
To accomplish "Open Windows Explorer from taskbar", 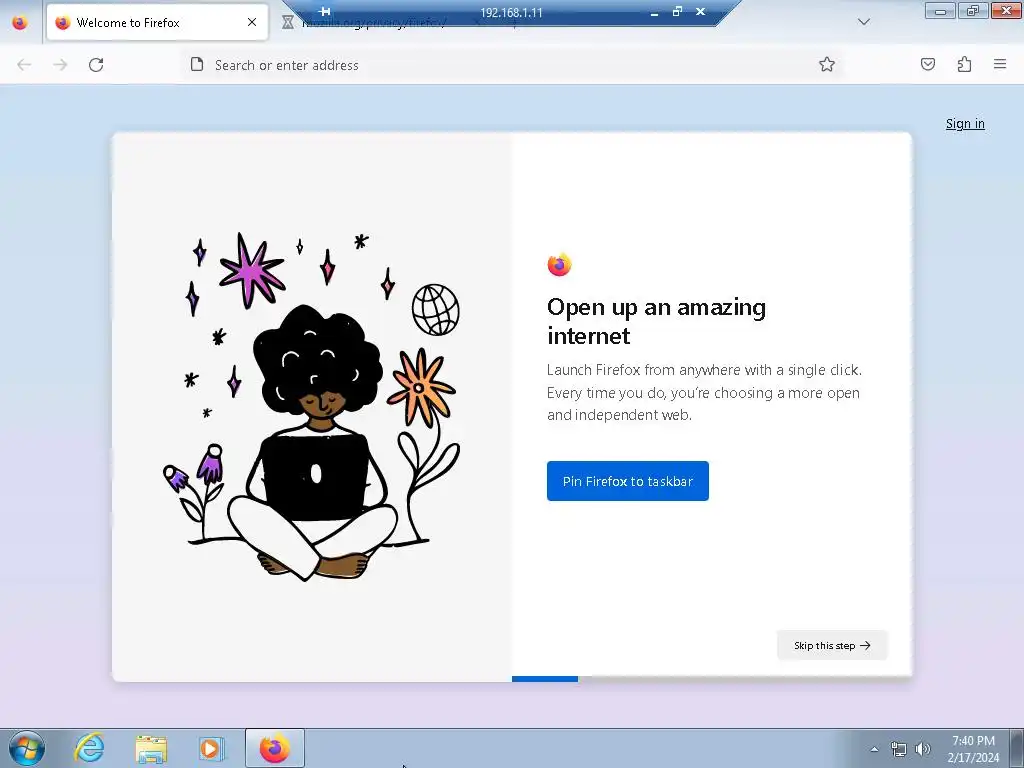I will click(152, 748).
